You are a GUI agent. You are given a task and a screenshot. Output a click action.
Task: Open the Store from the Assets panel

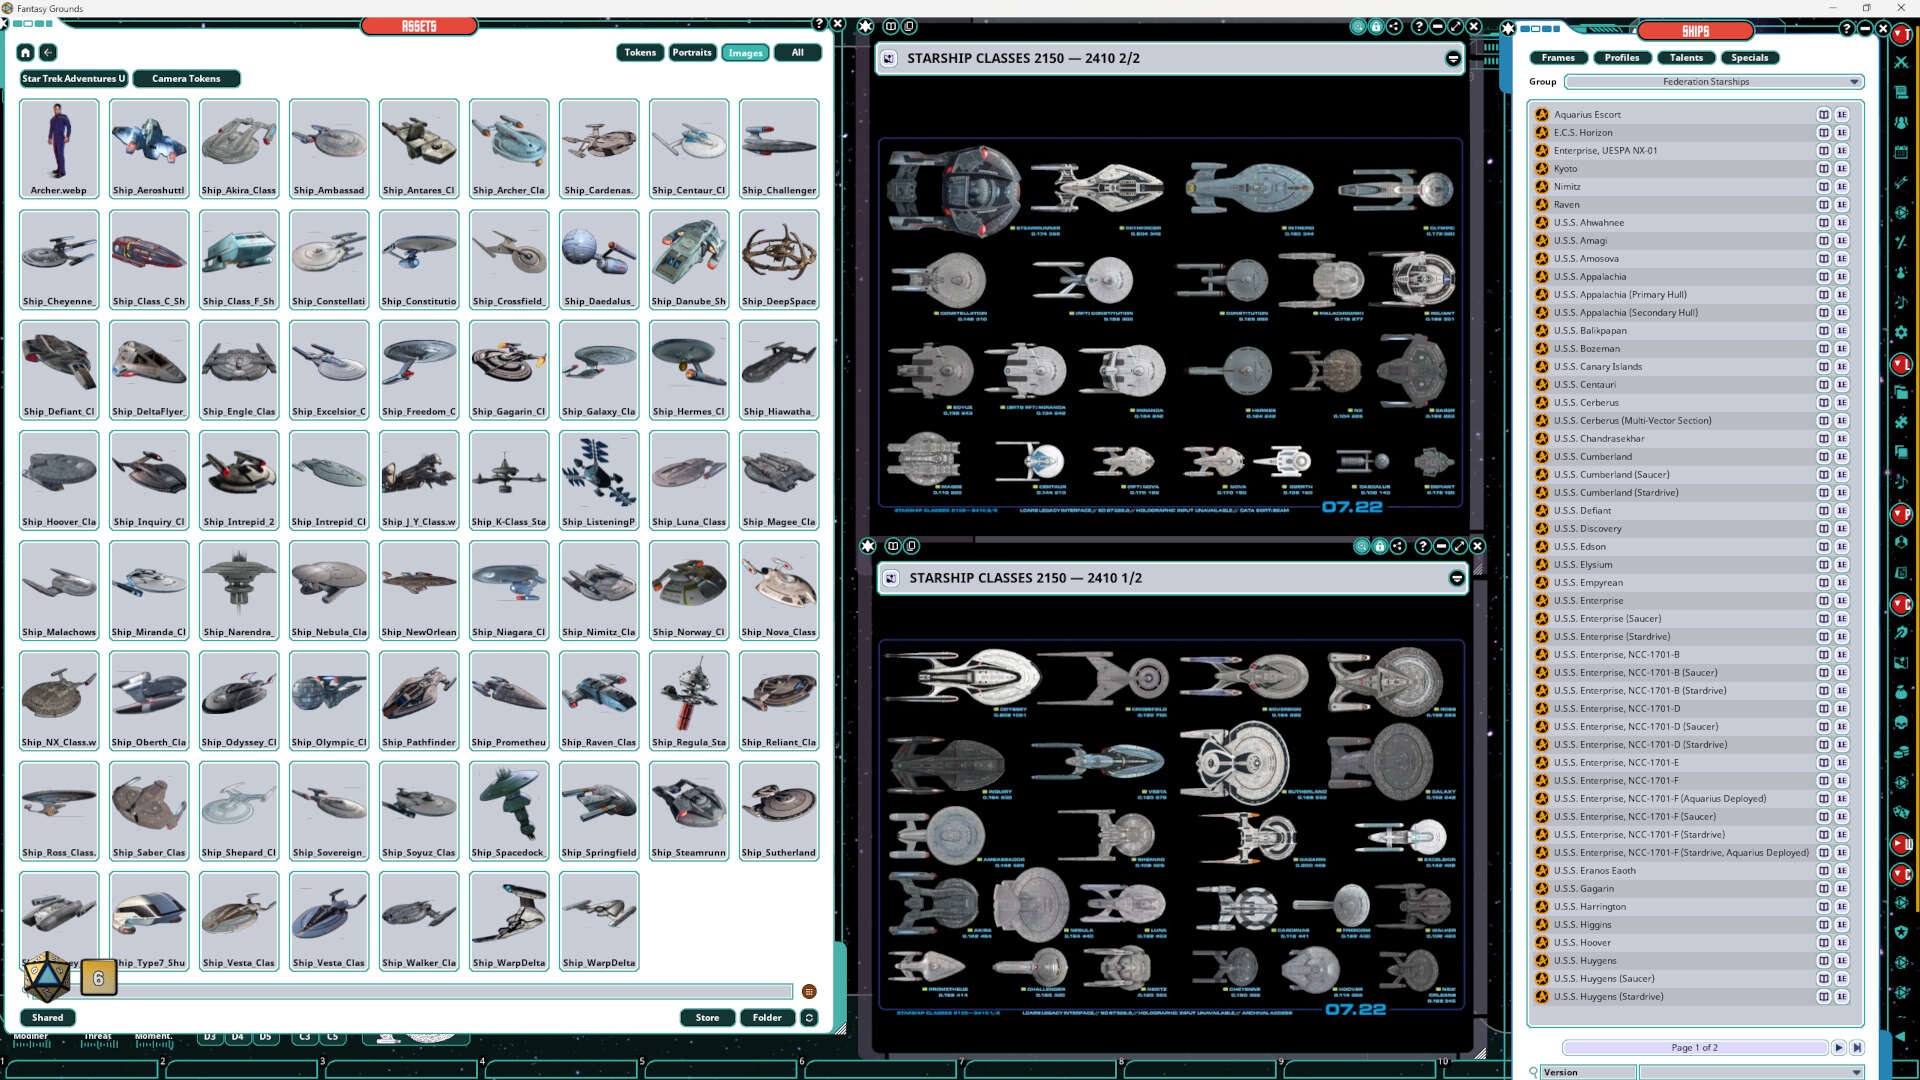tap(707, 1017)
